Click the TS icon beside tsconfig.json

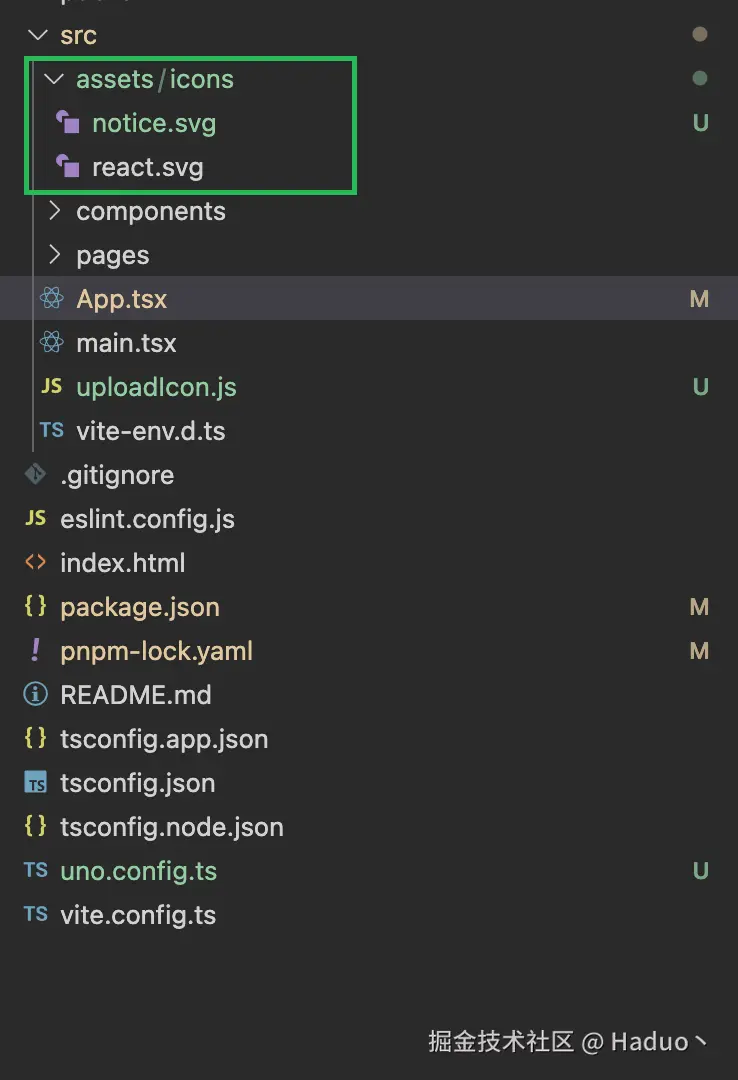[x=35, y=783]
